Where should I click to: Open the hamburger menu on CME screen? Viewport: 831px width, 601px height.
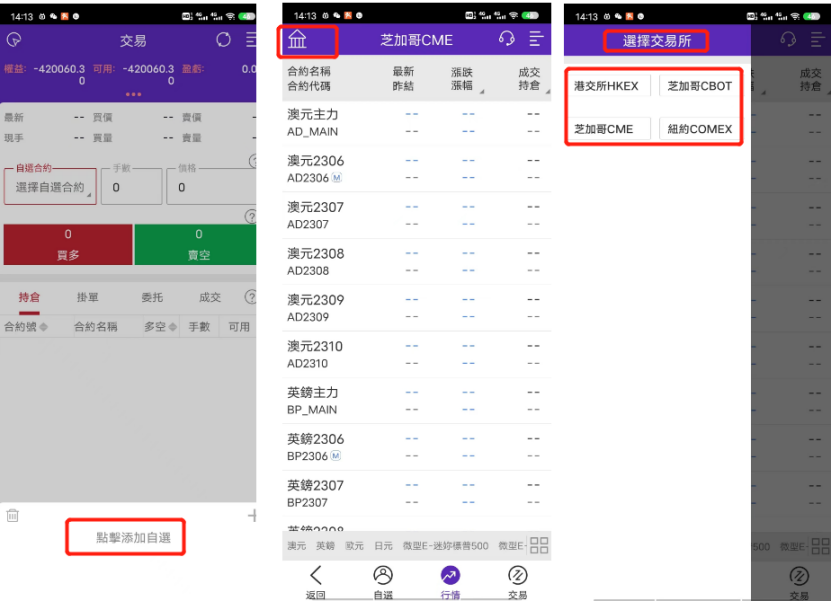click(536, 39)
